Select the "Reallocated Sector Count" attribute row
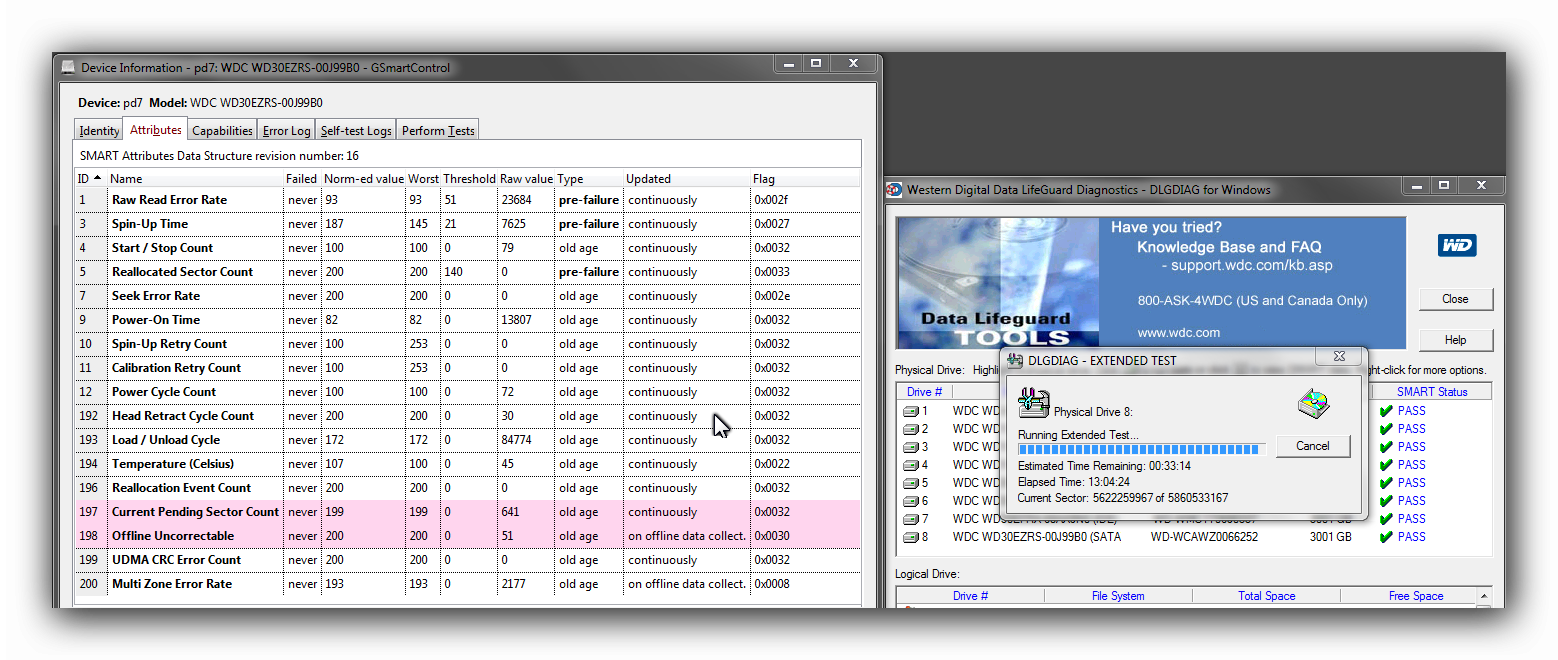The height and width of the screenshot is (660, 1558). click(x=468, y=272)
